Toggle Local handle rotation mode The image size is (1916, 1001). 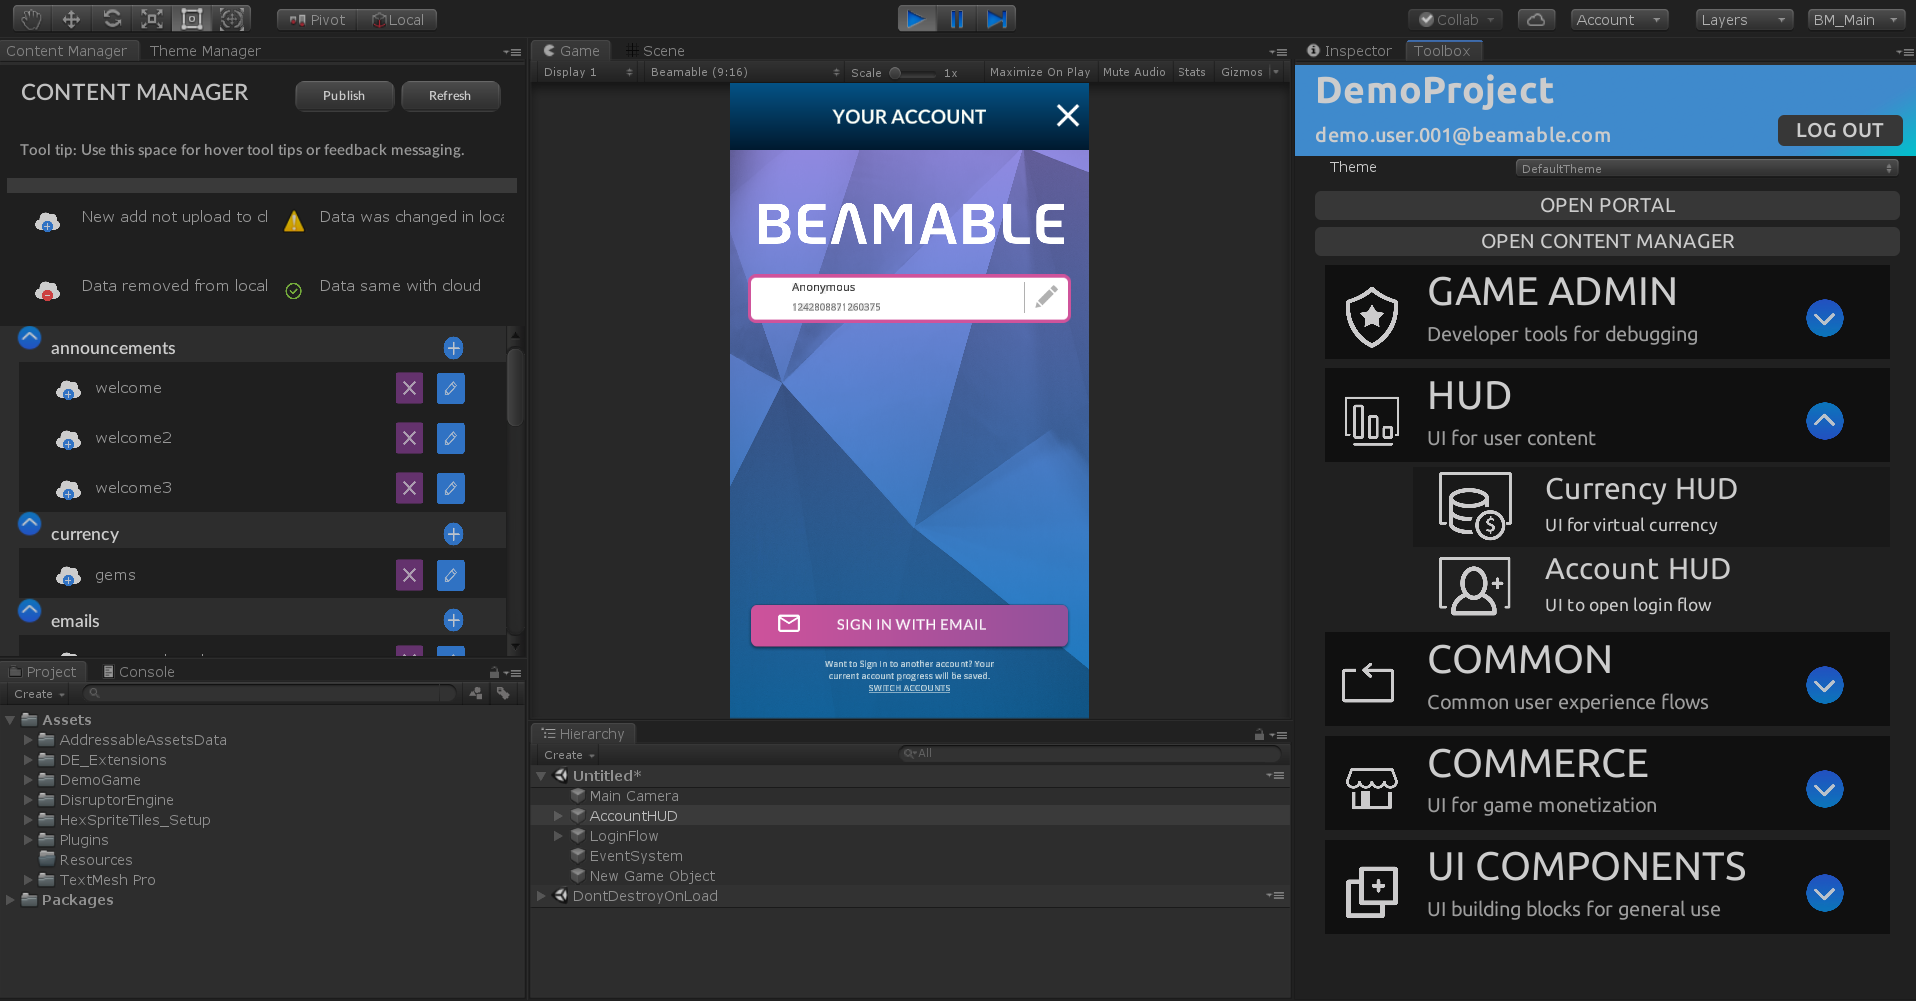coord(398,19)
